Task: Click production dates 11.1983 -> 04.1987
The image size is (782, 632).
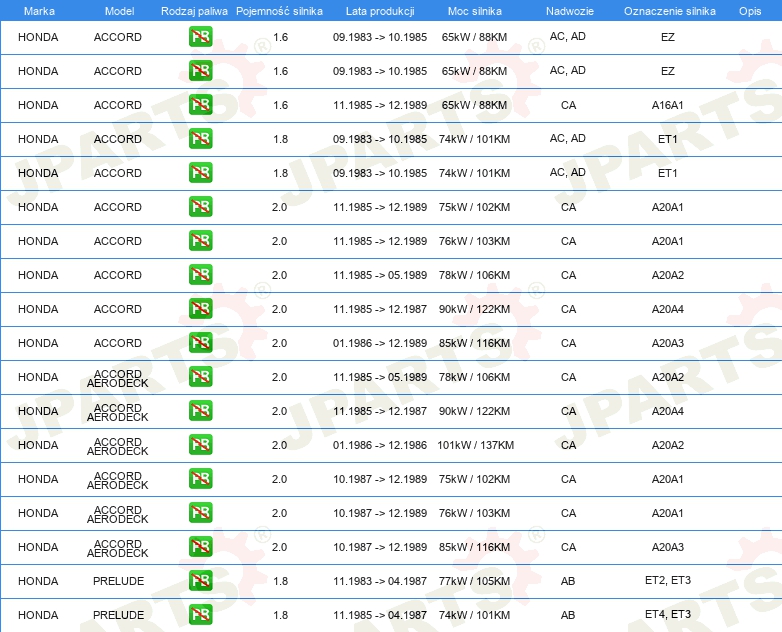Action: click(x=380, y=581)
